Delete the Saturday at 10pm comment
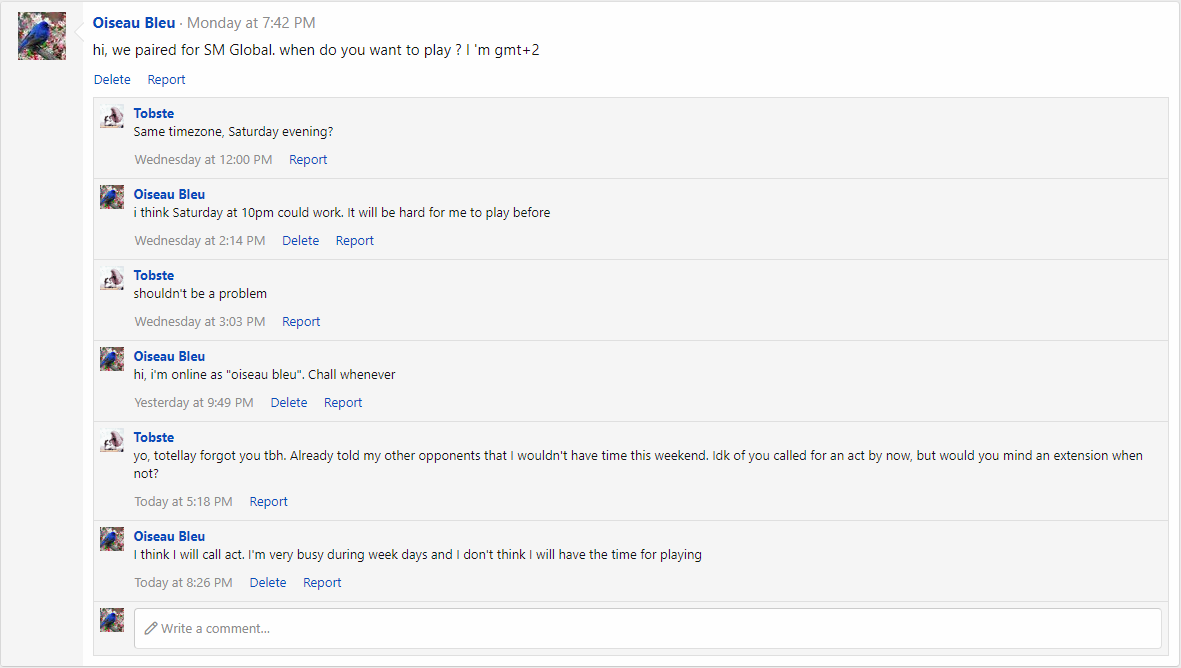The width and height of the screenshot is (1181, 668). coord(300,241)
